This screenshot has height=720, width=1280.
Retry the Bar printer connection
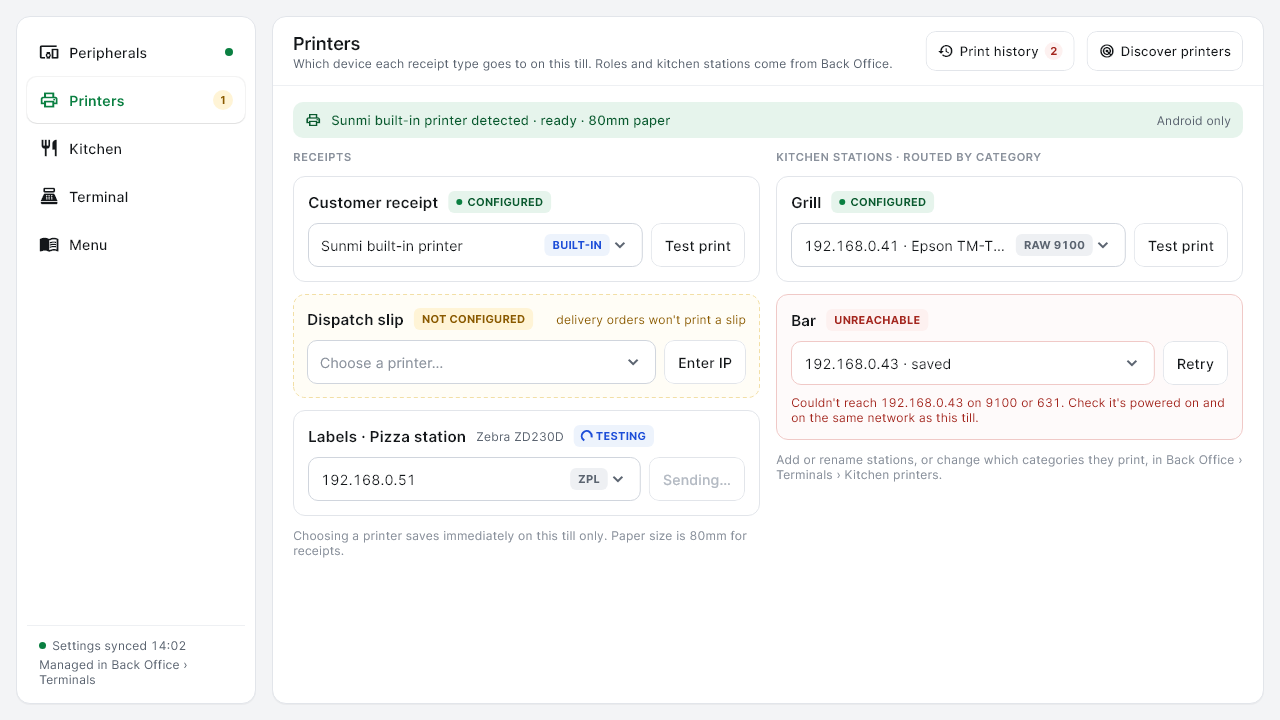pos(1195,363)
